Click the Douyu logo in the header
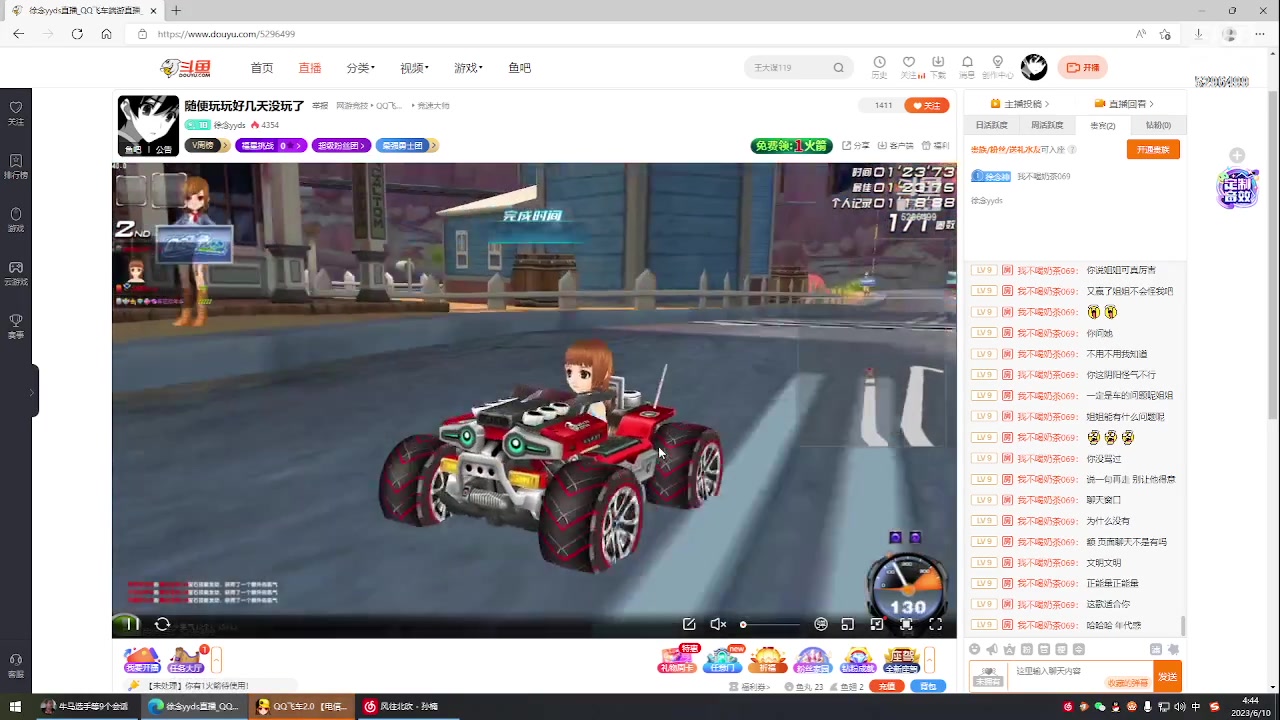Screen dimensions: 1280x720 click(186, 68)
